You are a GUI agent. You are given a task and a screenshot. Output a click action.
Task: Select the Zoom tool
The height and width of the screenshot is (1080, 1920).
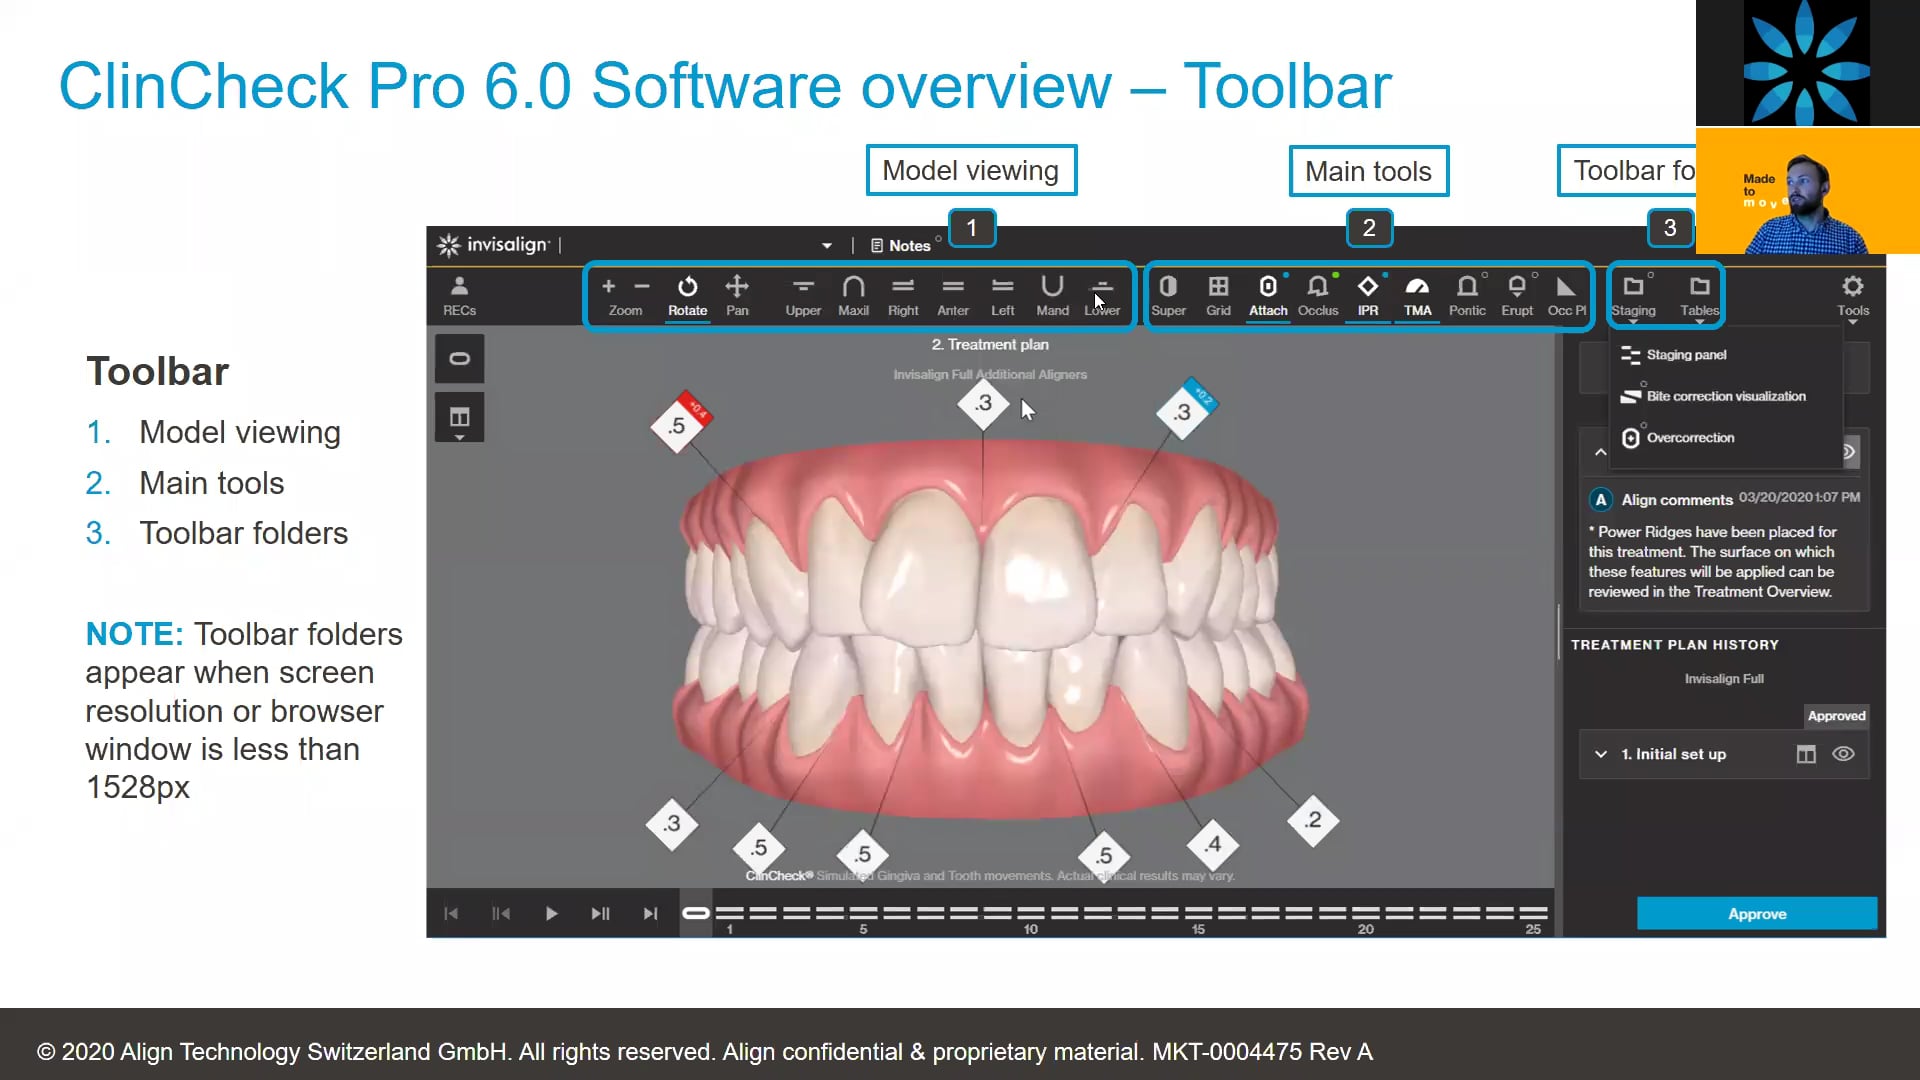click(625, 293)
